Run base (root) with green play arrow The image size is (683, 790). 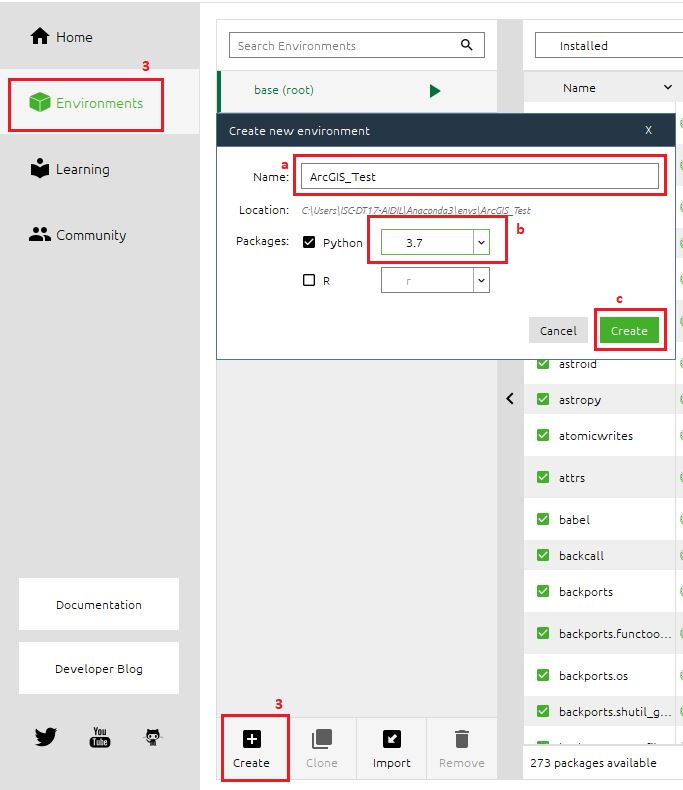435,91
